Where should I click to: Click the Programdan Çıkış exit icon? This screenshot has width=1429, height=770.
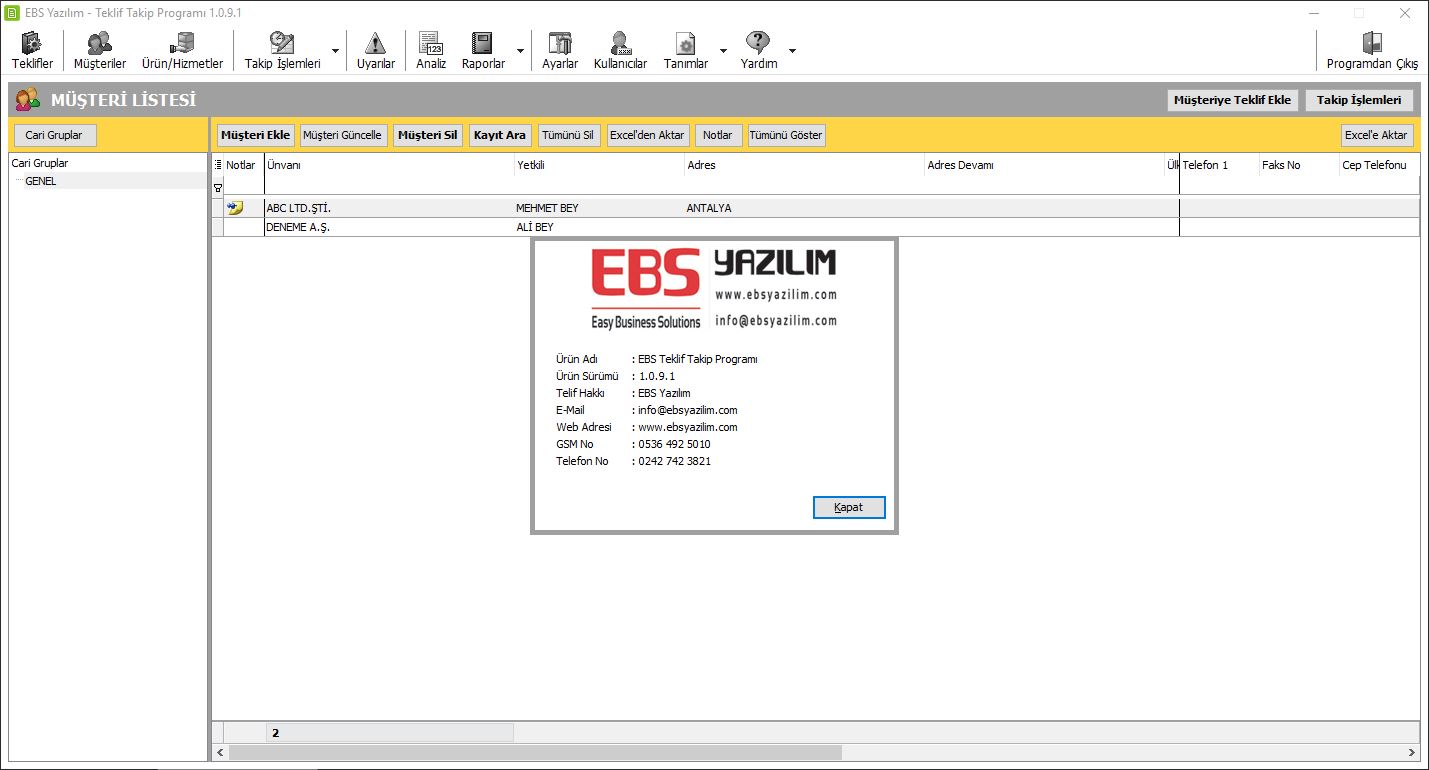click(1372, 50)
